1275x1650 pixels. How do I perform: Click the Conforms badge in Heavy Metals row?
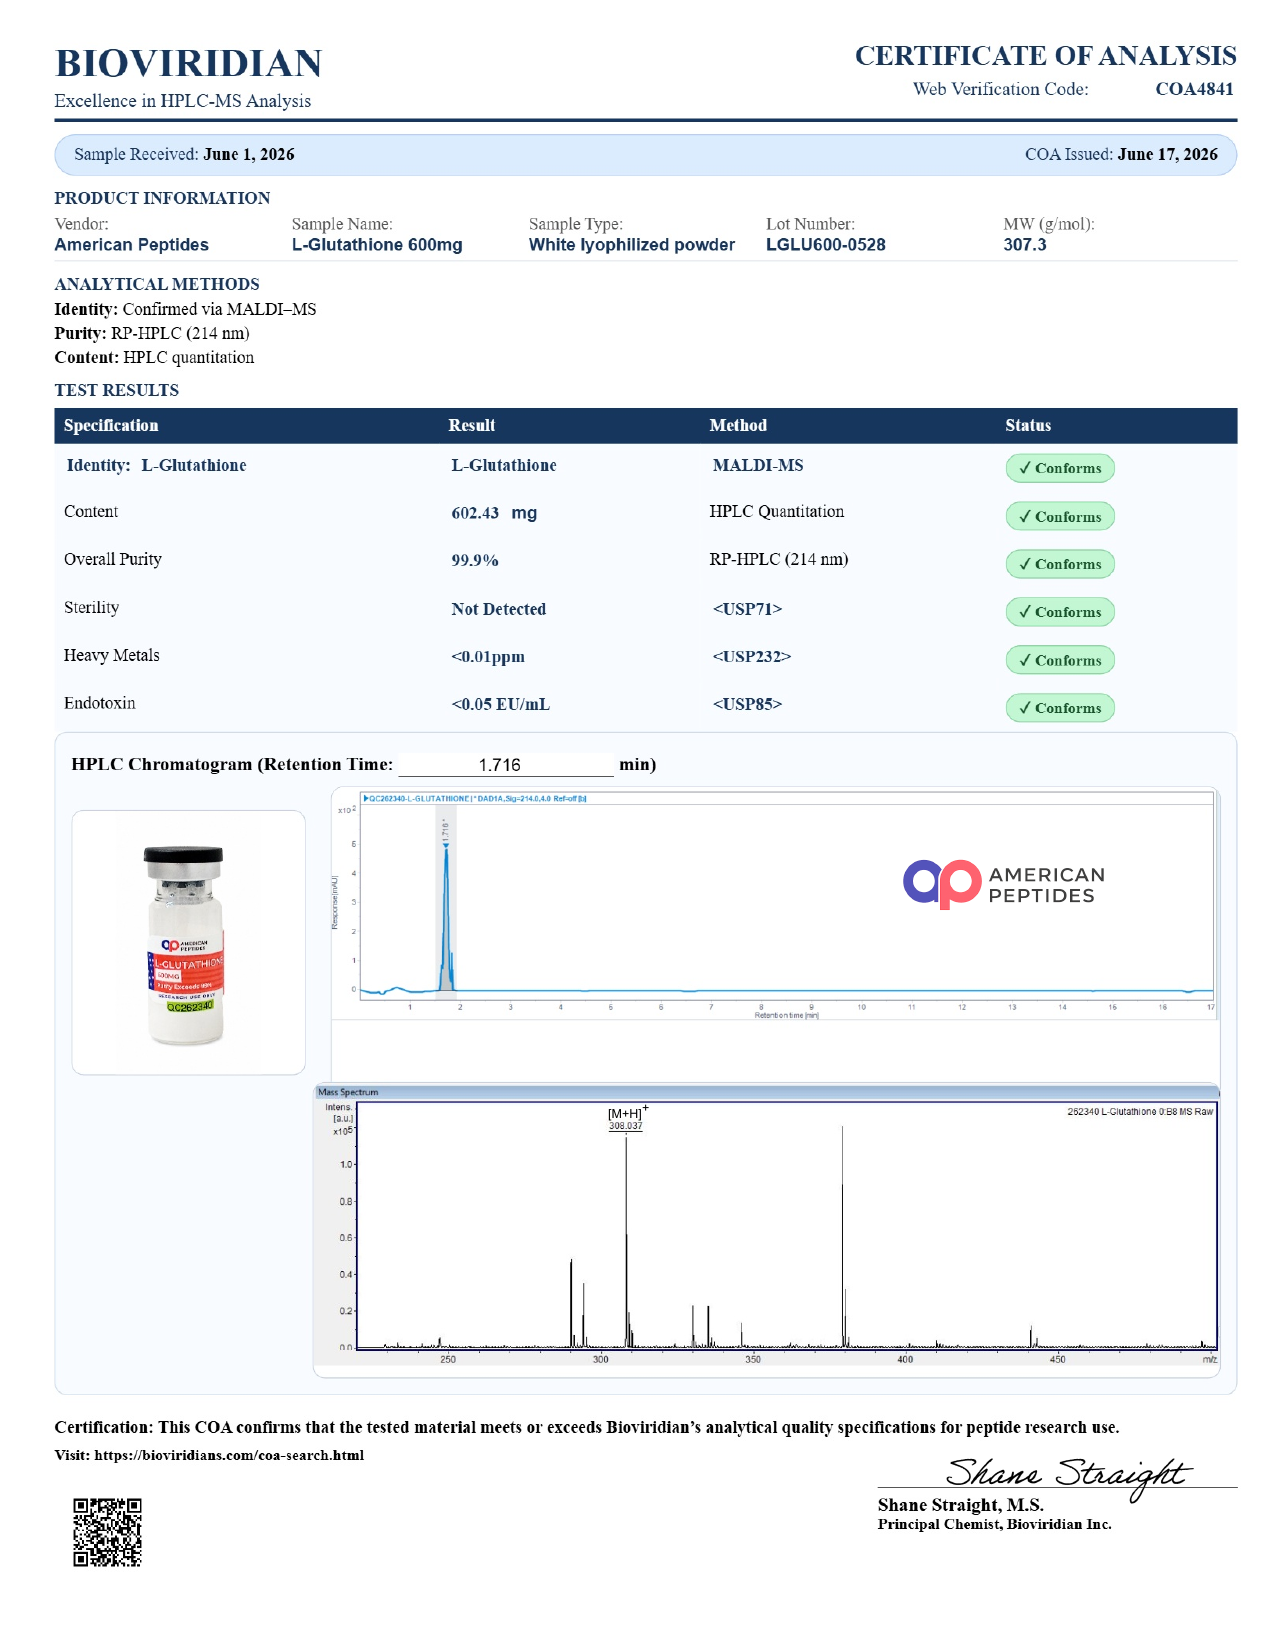point(1060,660)
